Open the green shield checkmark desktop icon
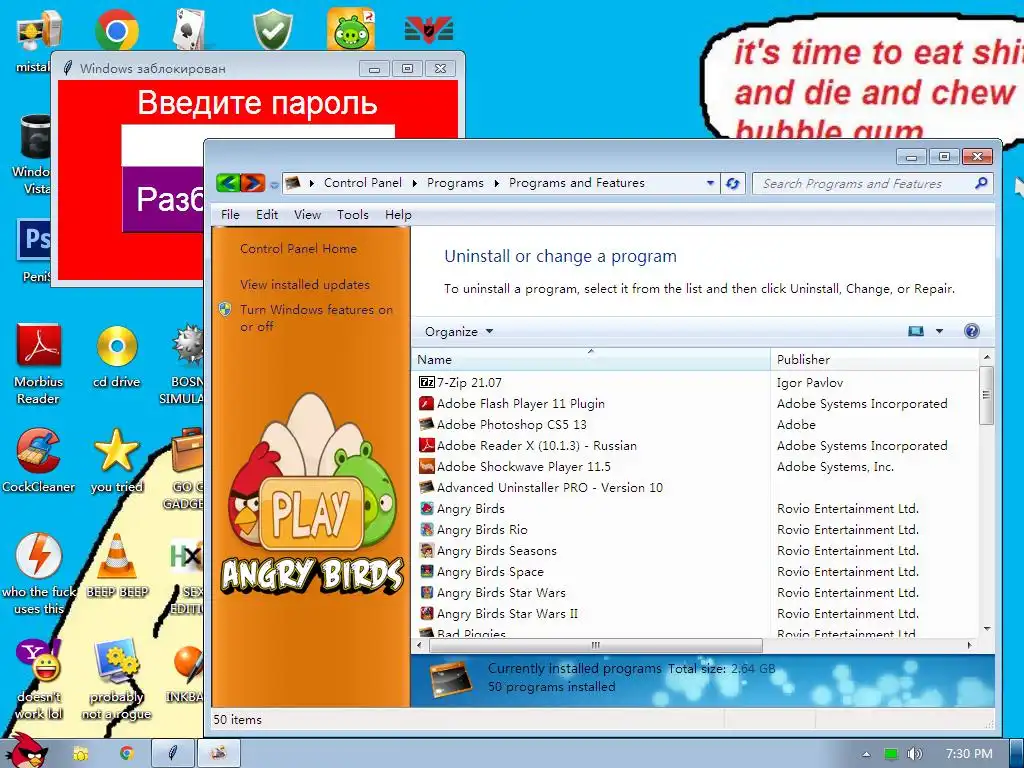Image resolution: width=1024 pixels, height=768 pixels. pyautogui.click(x=272, y=30)
